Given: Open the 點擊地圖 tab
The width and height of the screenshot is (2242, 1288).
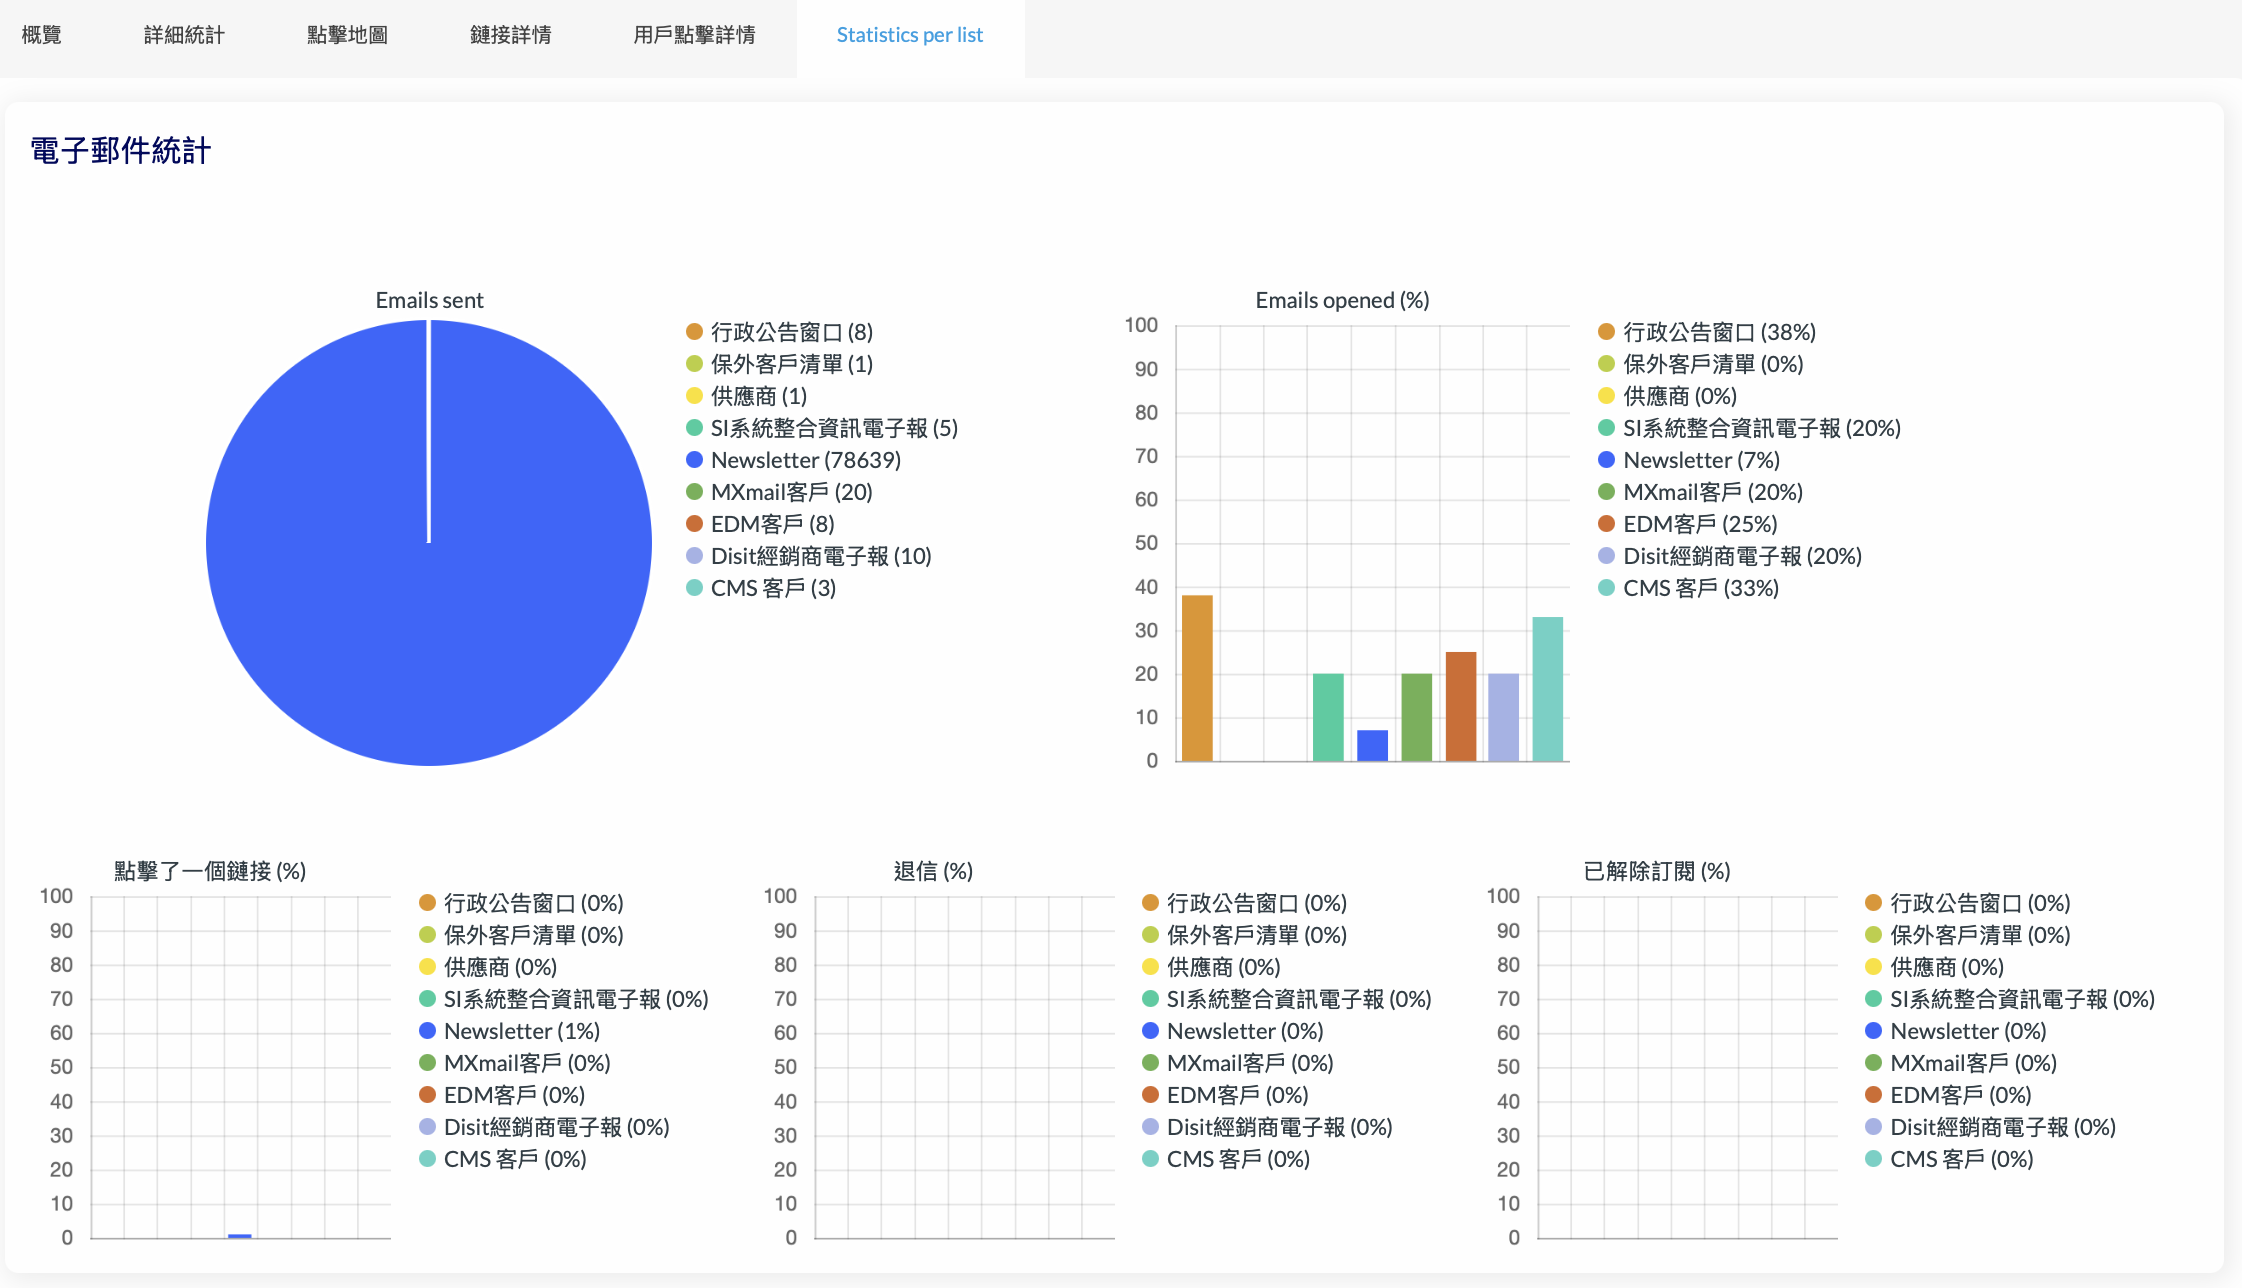Looking at the screenshot, I should click(x=347, y=36).
